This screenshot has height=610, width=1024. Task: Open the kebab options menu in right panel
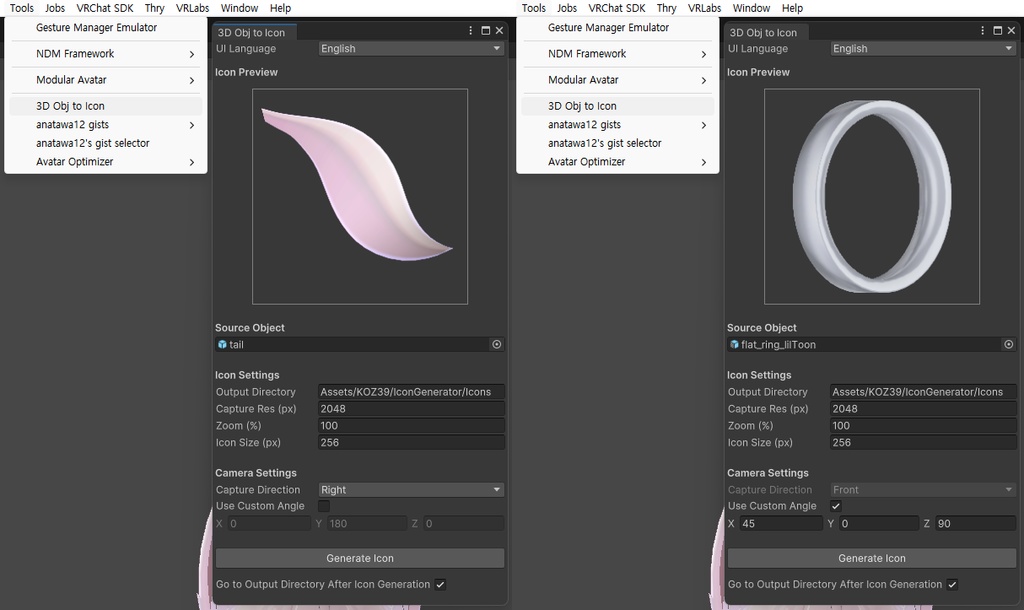(982, 31)
